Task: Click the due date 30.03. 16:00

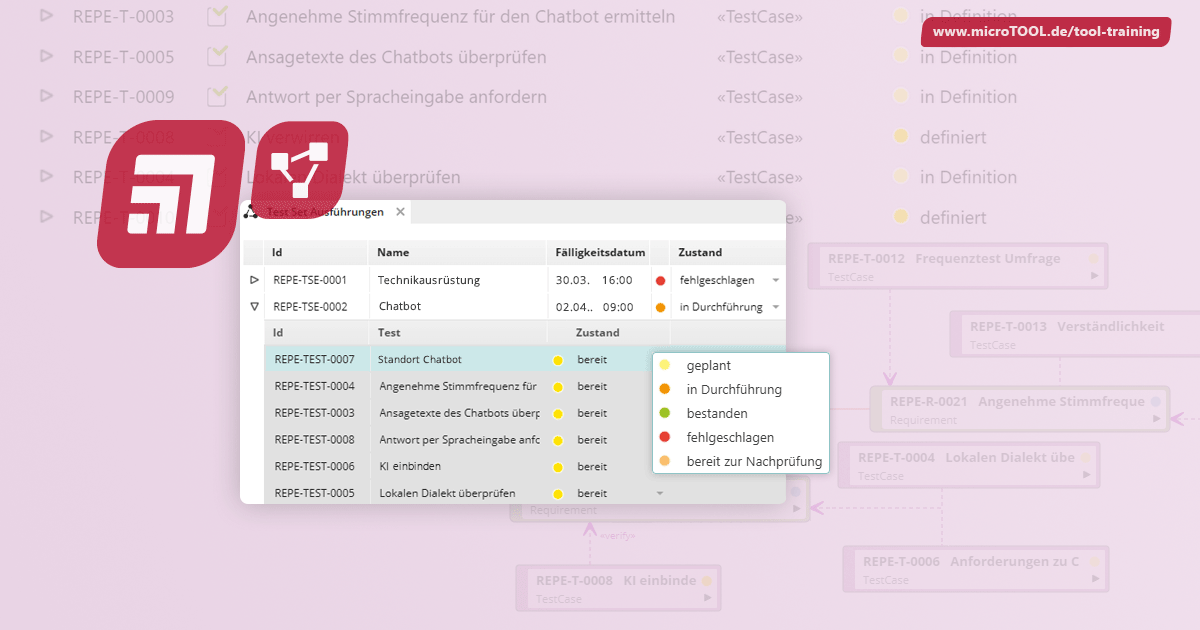Action: click(x=594, y=281)
